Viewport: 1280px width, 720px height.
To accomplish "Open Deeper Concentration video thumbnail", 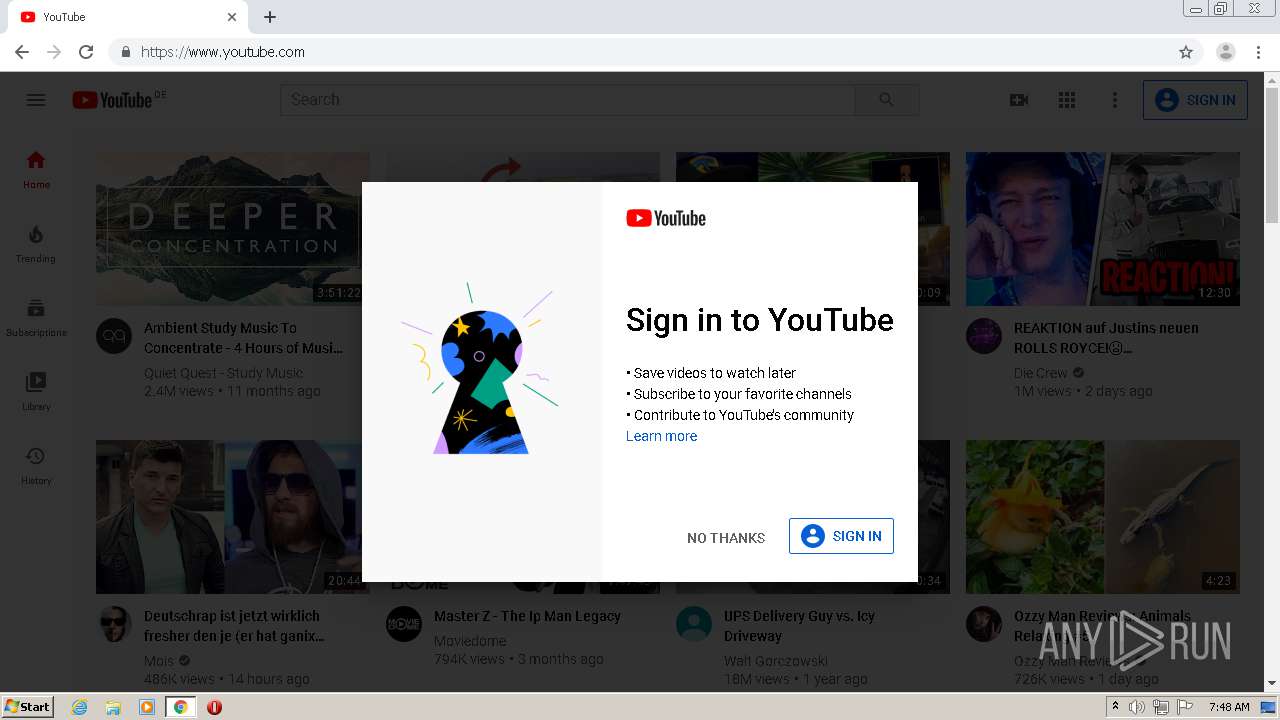I will [x=232, y=229].
